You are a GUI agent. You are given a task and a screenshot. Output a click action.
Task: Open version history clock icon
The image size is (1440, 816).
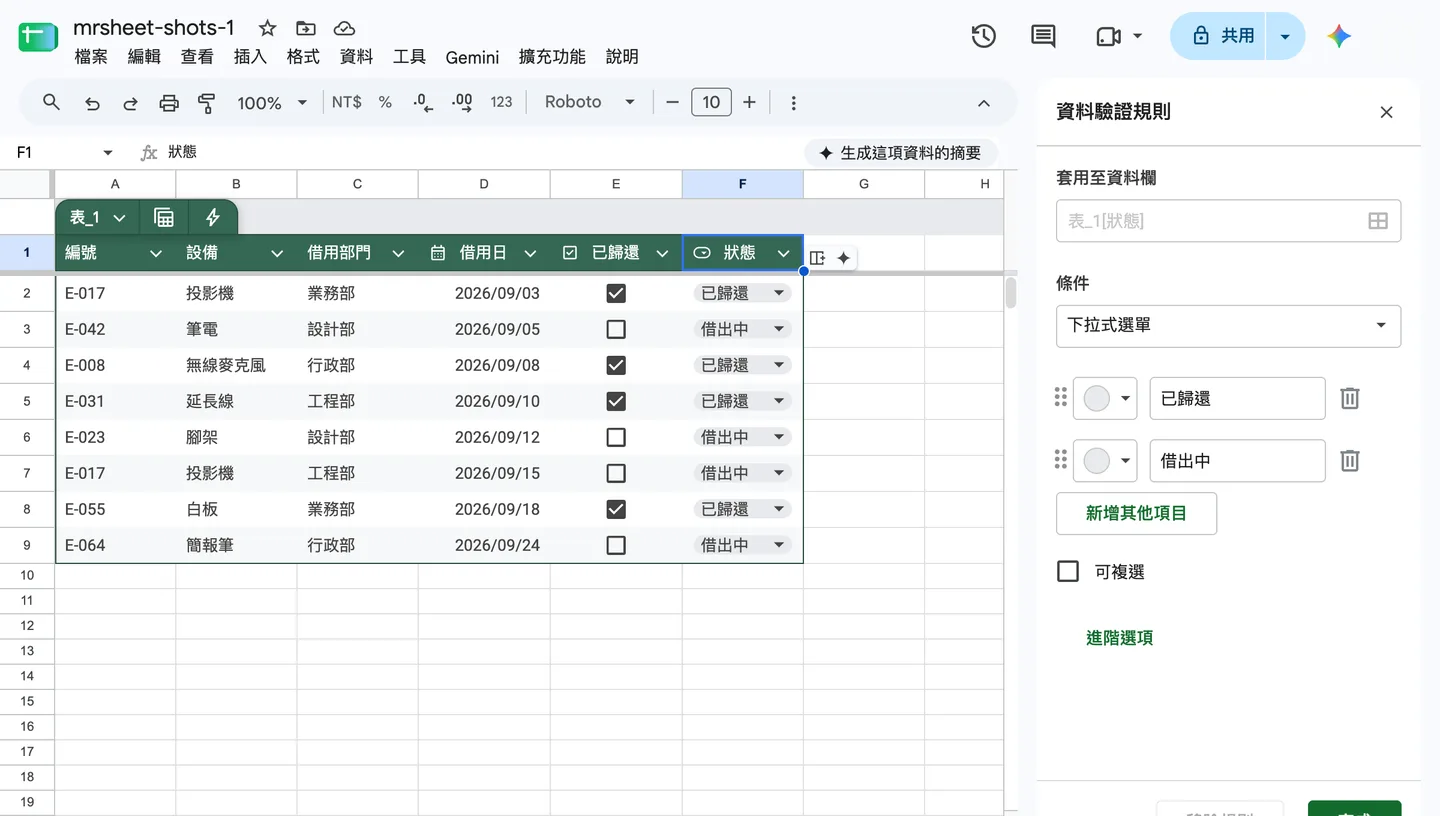pos(984,36)
